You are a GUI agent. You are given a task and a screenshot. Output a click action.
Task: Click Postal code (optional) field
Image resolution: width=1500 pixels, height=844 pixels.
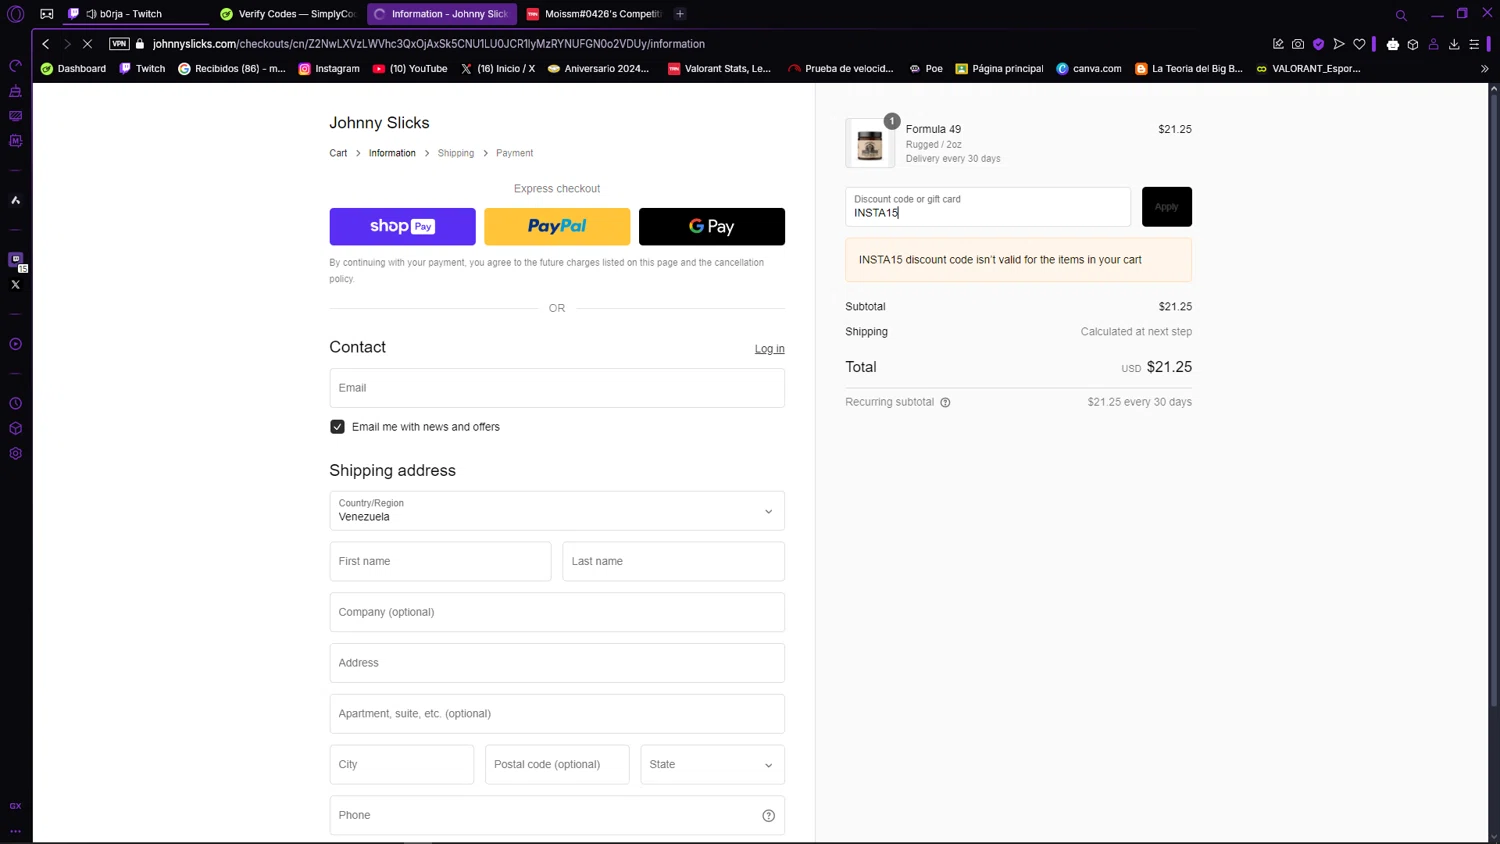[557, 765]
